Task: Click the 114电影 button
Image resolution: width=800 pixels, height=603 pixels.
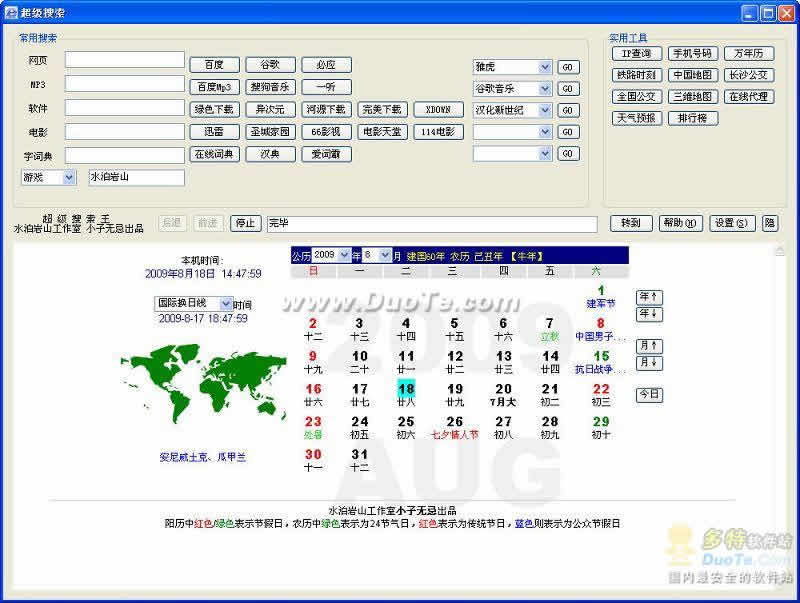Action: coord(439,132)
